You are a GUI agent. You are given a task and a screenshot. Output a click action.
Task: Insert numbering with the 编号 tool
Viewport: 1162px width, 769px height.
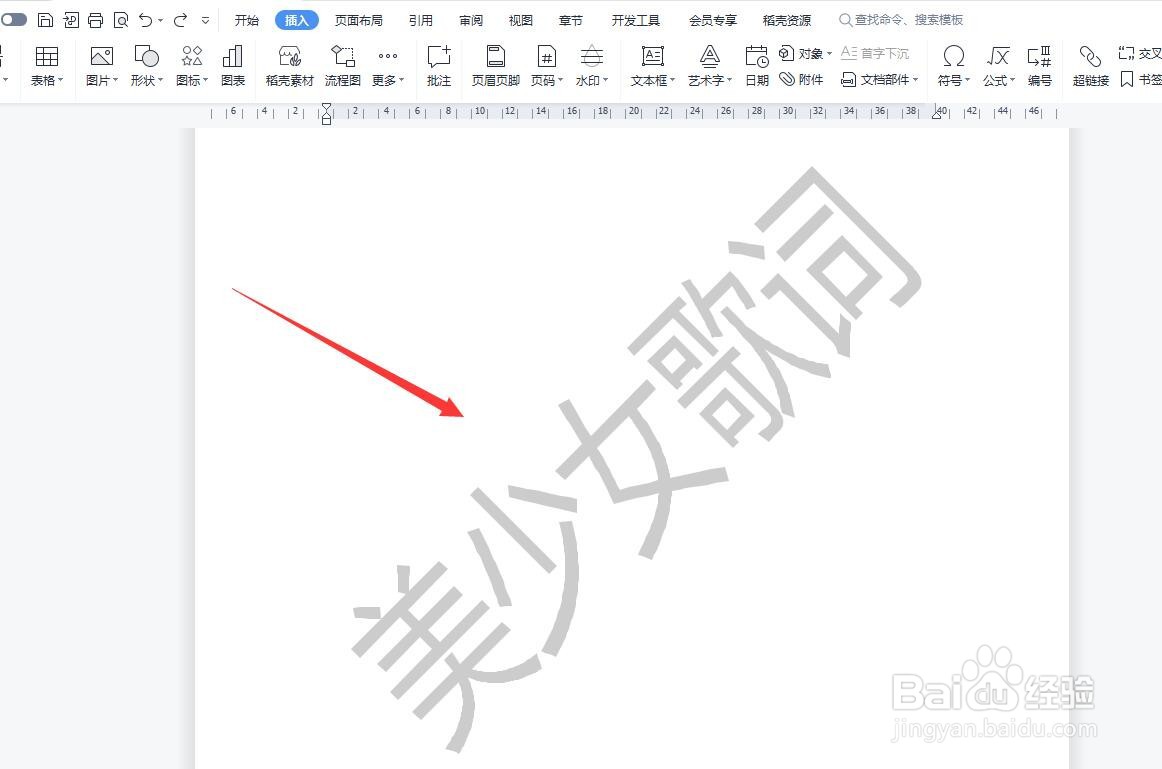point(1040,65)
